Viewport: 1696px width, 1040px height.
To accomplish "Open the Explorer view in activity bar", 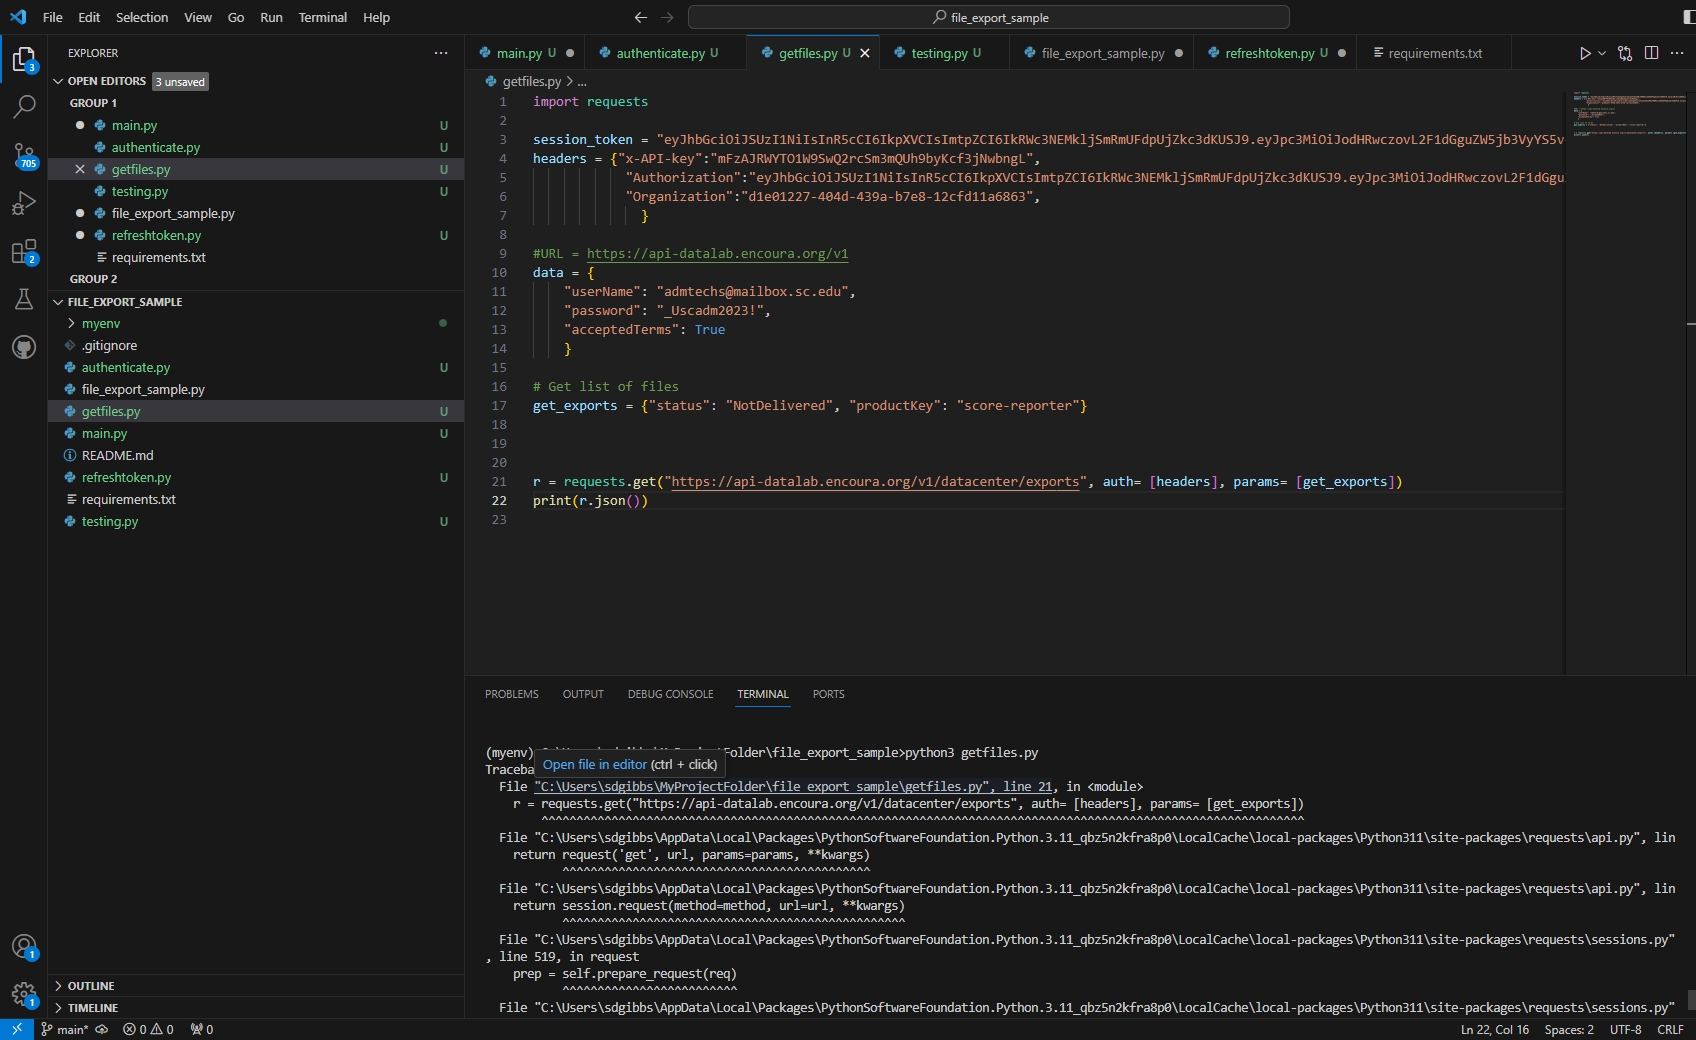I will pos(24,60).
